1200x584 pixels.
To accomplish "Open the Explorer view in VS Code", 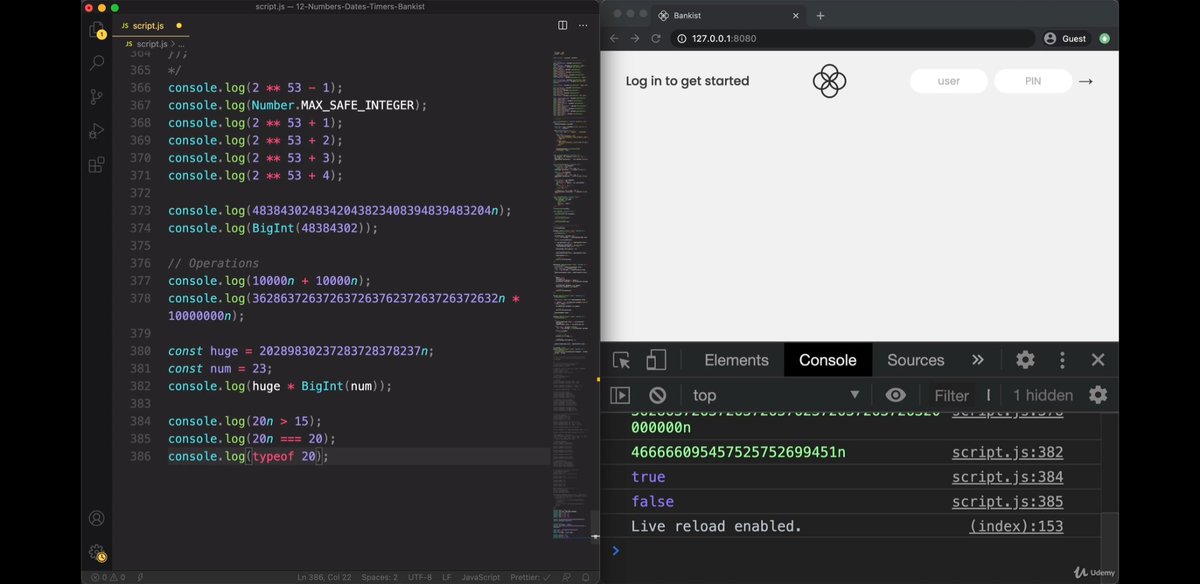I will click(97, 31).
